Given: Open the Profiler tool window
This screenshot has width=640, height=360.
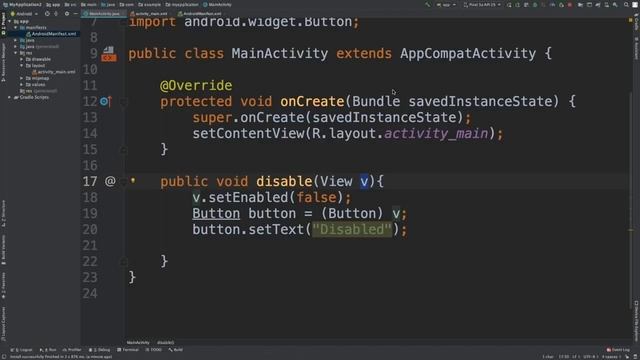Looking at the screenshot, I should (72, 350).
